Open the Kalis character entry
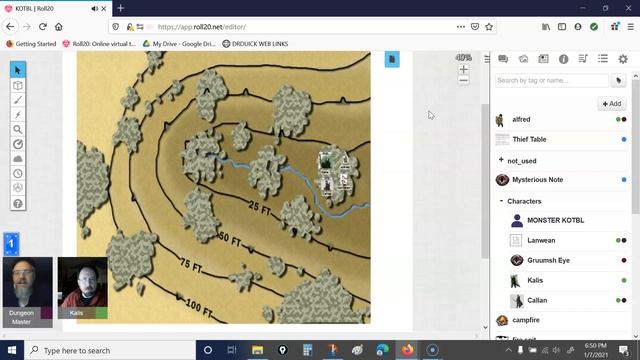Screen dimensions: 640x360 (568, 280)
